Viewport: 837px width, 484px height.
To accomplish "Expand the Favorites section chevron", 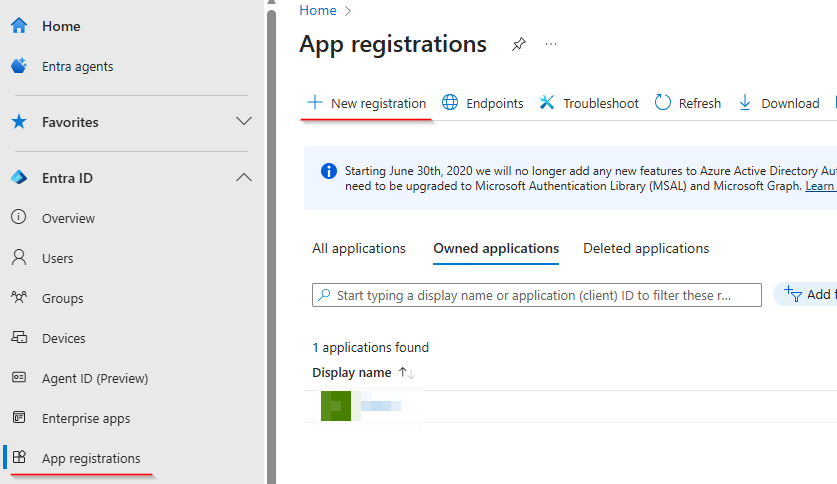I will click(244, 121).
